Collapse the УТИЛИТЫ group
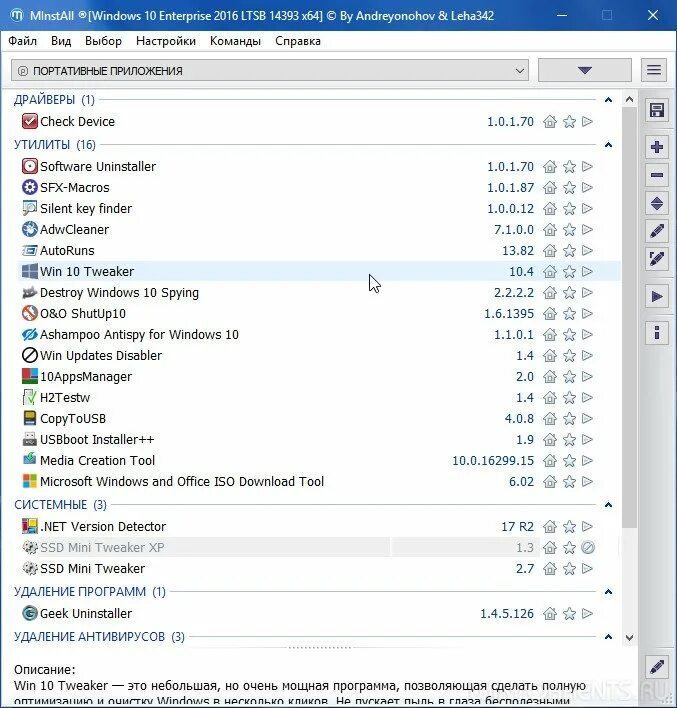 608,145
